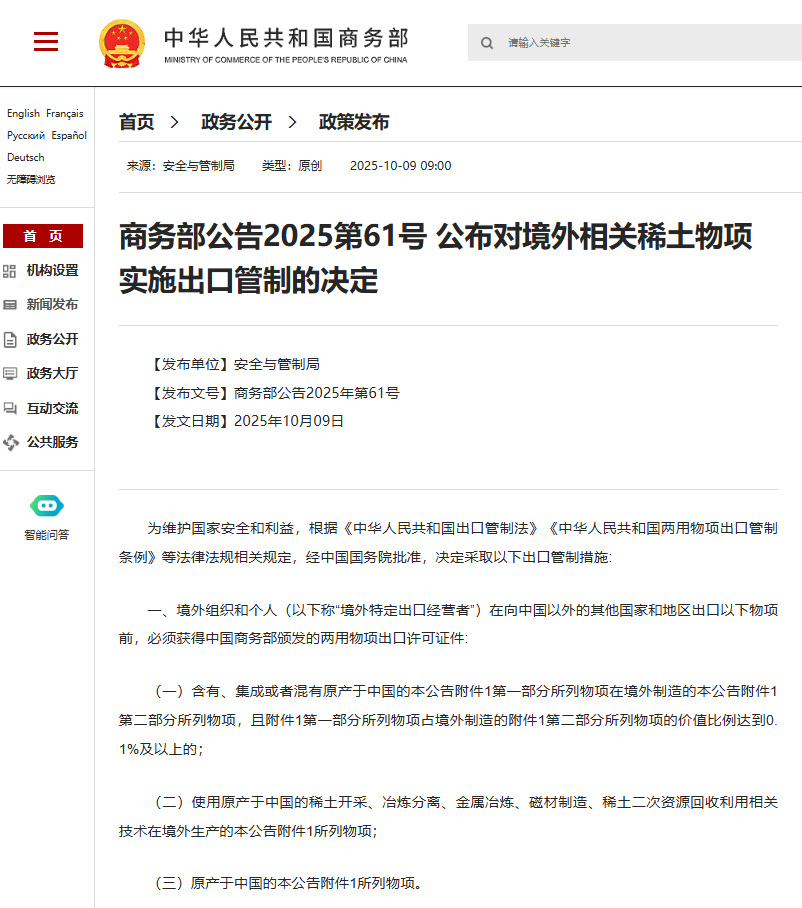Open 新闻发布 sidebar menu item
802x908 pixels.
(53, 305)
